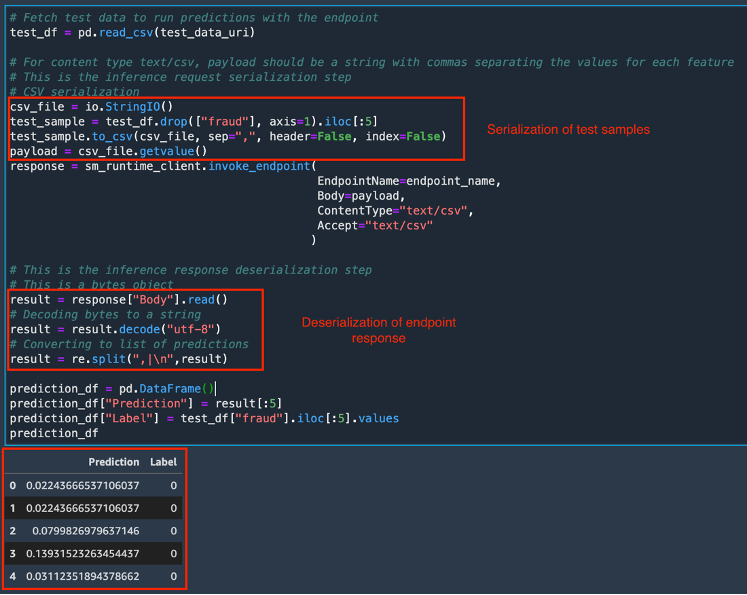Image resolution: width=747 pixels, height=595 pixels.
Task: Click the test_sample drop fraud line
Action: tap(194, 121)
